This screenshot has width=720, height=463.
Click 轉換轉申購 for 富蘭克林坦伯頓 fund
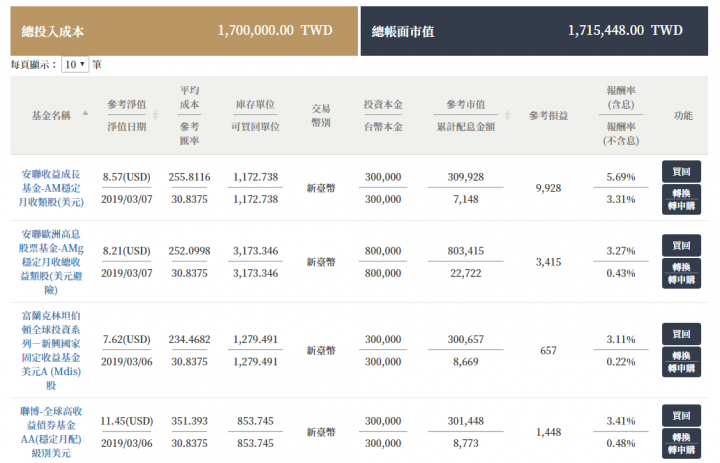coord(681,362)
